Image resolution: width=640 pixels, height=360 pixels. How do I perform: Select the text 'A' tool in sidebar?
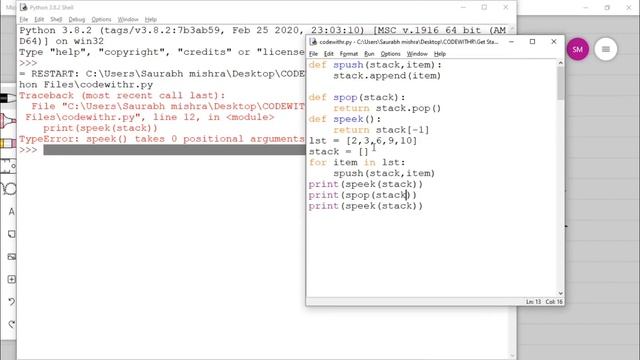tap(11, 211)
